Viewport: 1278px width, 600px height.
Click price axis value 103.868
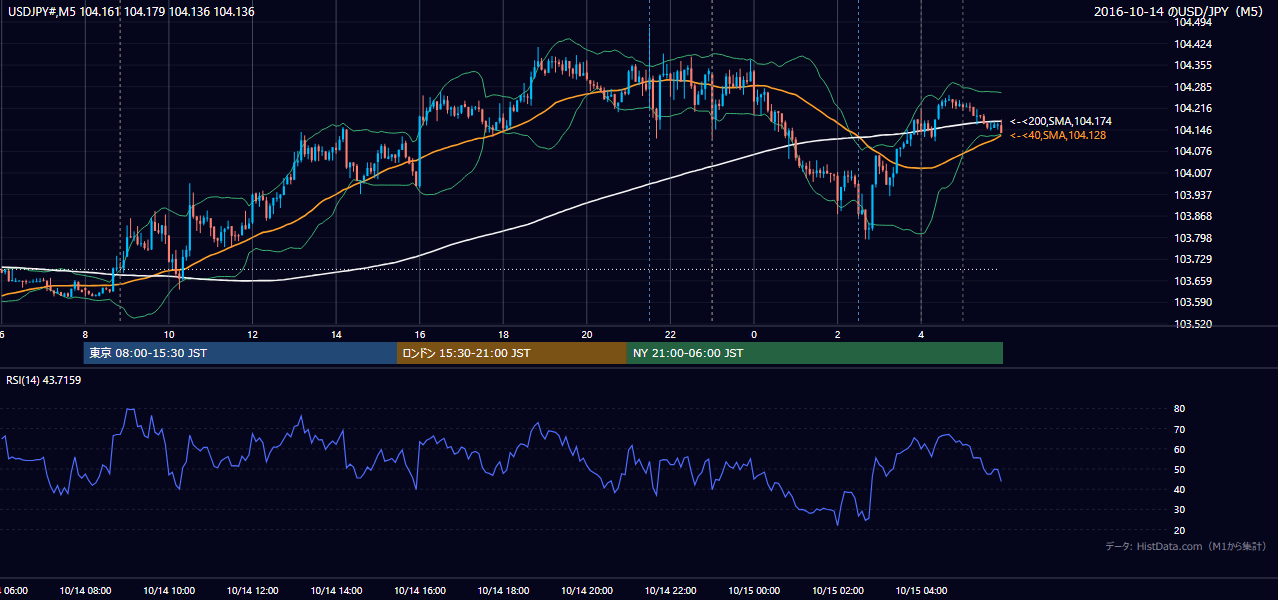1193,216
